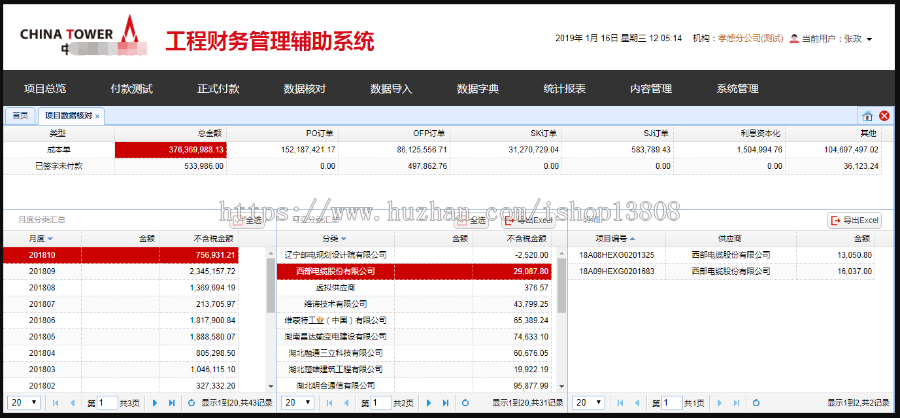Open the 数据字典 menu
The height and width of the screenshot is (418, 900).
click(478, 89)
